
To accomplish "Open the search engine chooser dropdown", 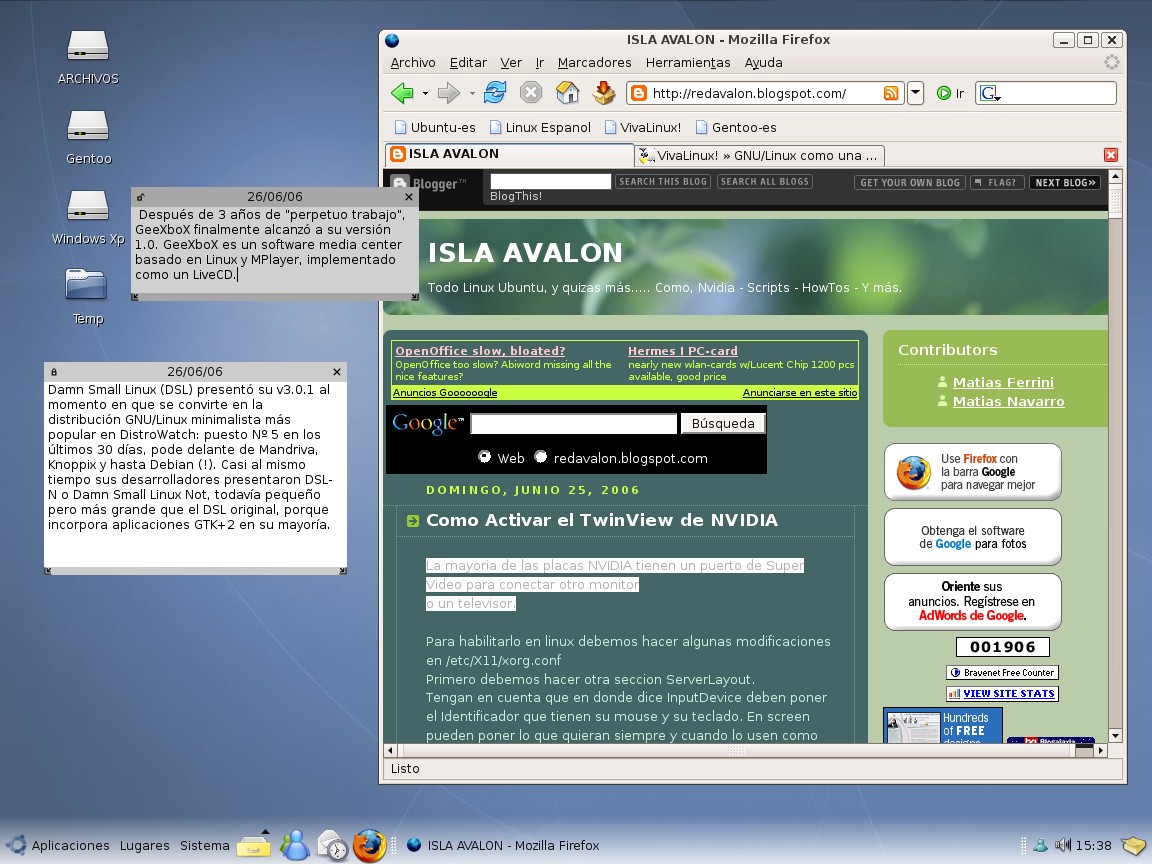I will (x=990, y=93).
